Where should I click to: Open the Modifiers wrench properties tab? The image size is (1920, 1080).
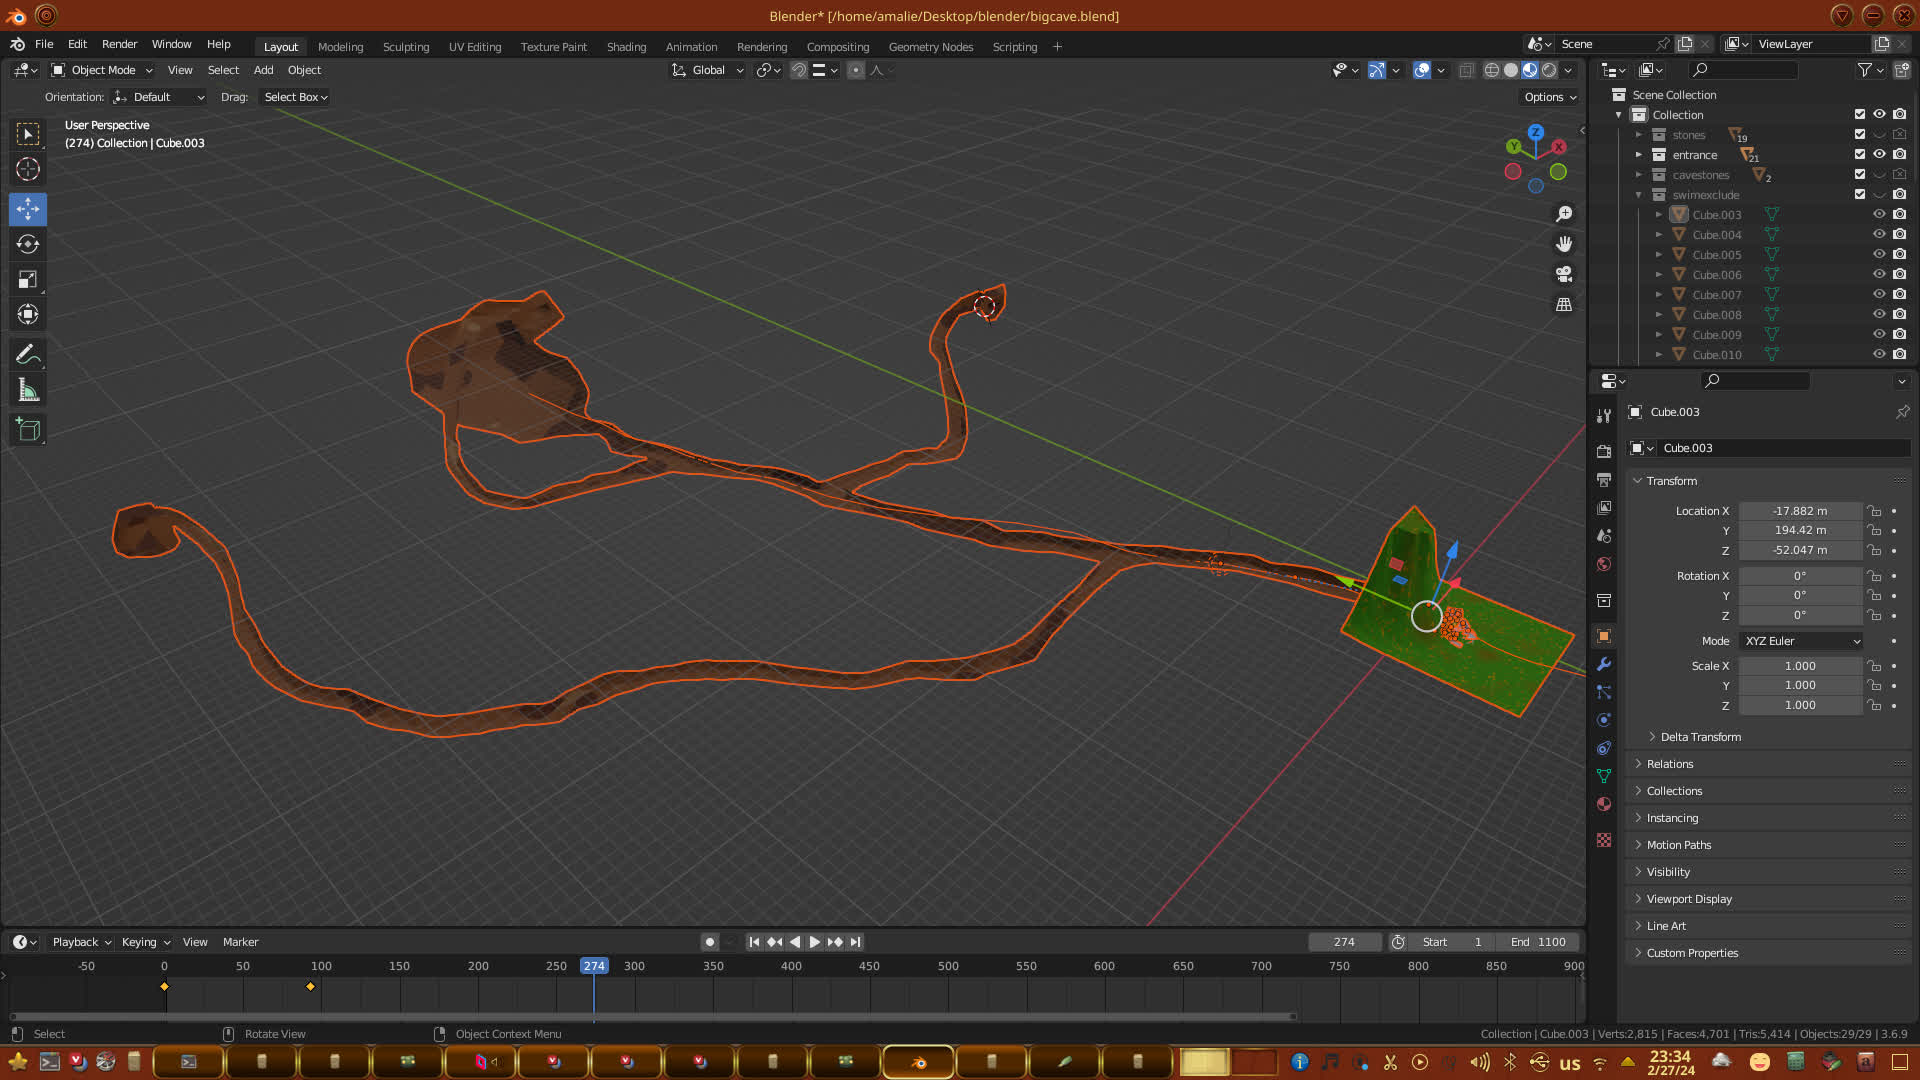coord(1604,664)
